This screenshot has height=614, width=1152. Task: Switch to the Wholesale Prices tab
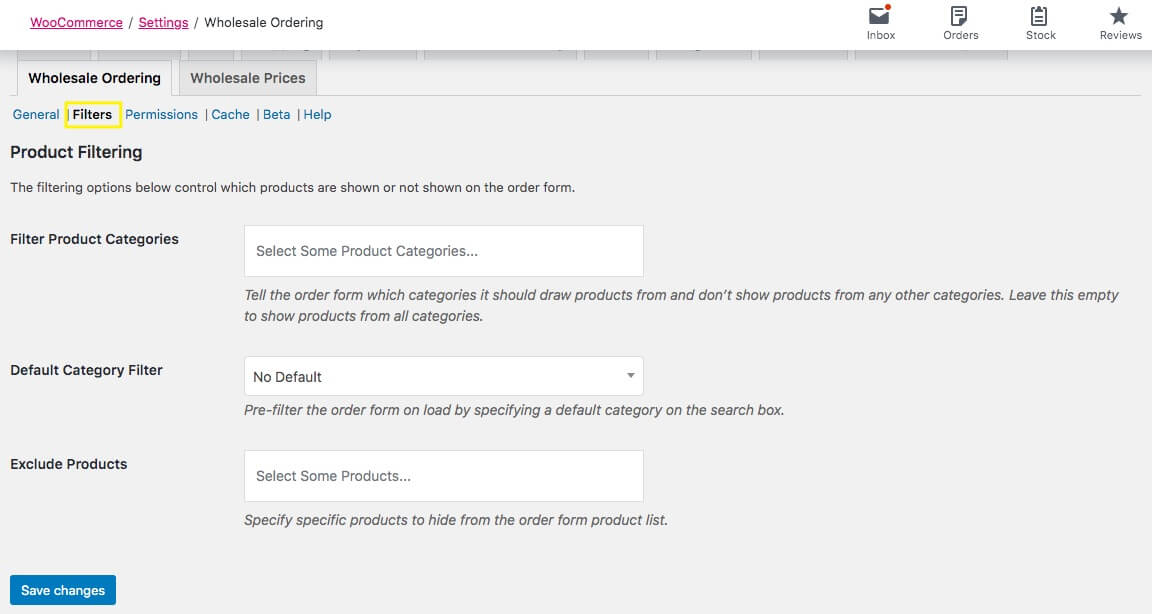[x=248, y=78]
